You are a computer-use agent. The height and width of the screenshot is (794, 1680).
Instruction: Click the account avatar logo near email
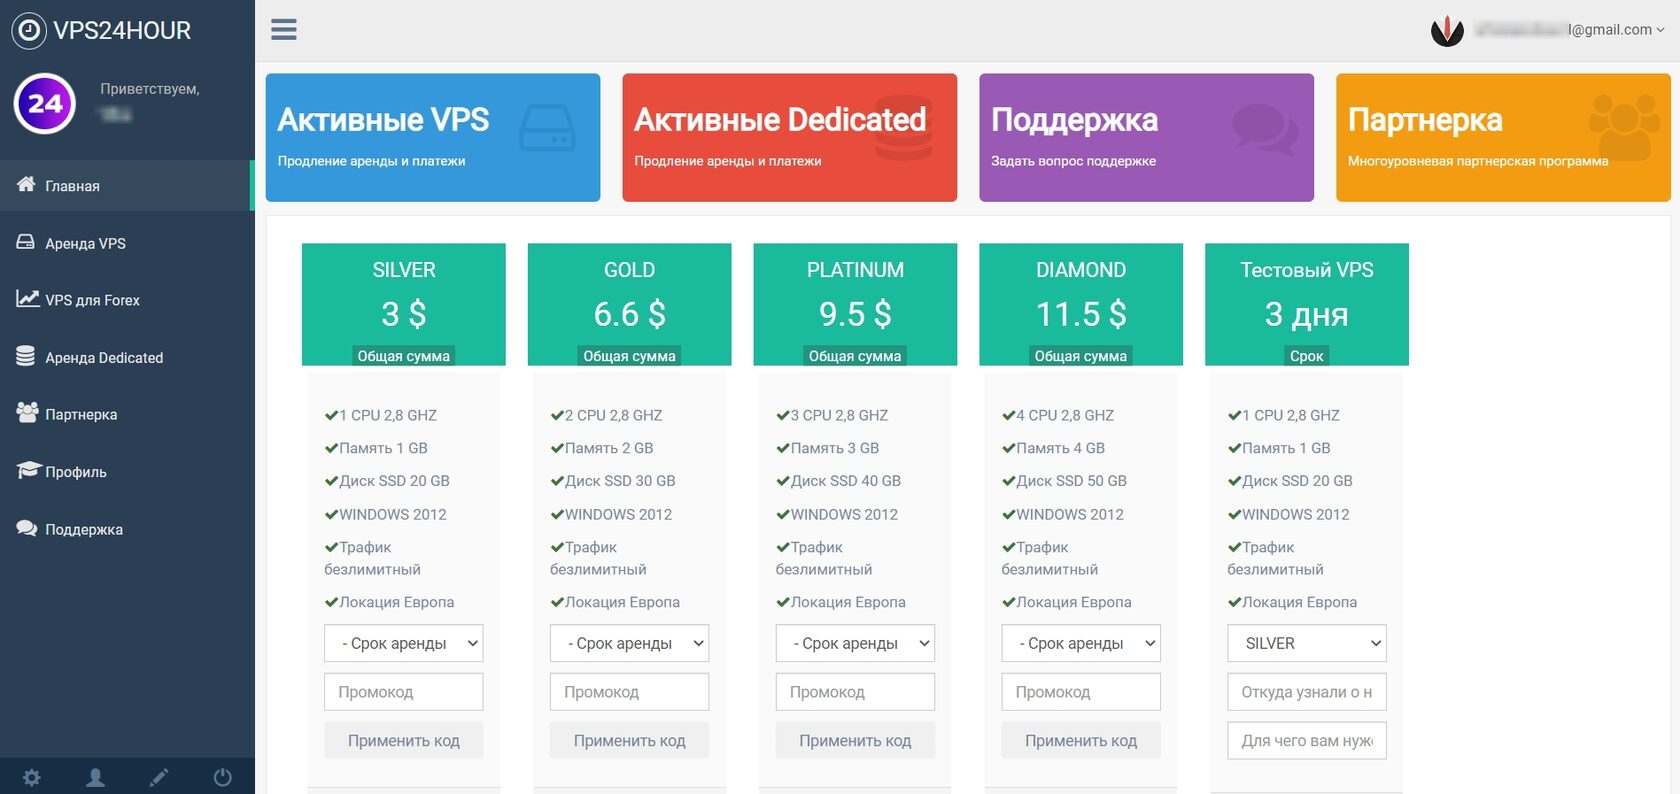coord(1447,31)
